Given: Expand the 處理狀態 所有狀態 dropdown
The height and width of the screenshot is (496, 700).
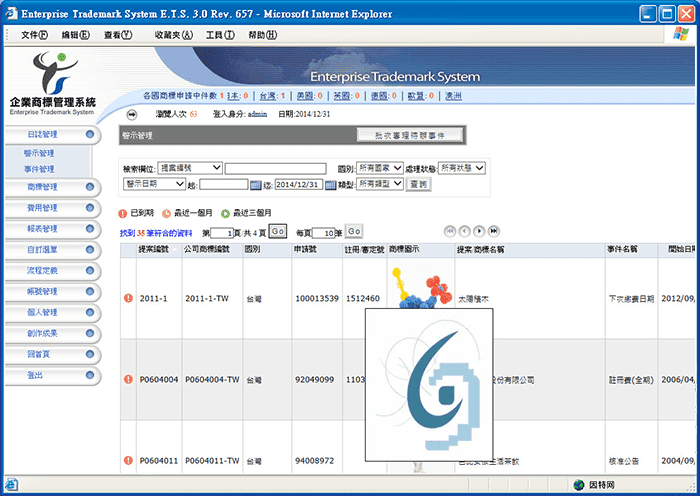Looking at the screenshot, I should coord(461,168).
